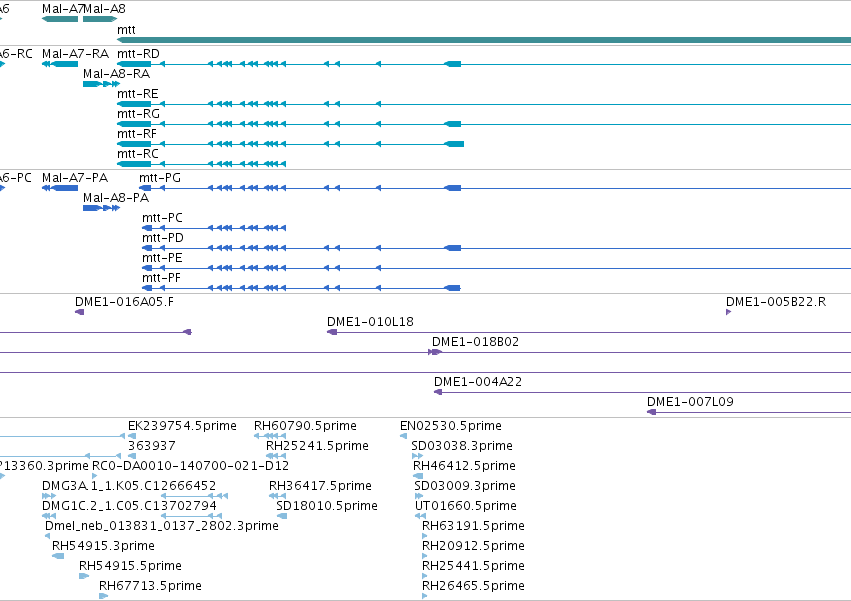Select RH36417.5prime EST label
This screenshot has width=851, height=601.
click(321, 486)
